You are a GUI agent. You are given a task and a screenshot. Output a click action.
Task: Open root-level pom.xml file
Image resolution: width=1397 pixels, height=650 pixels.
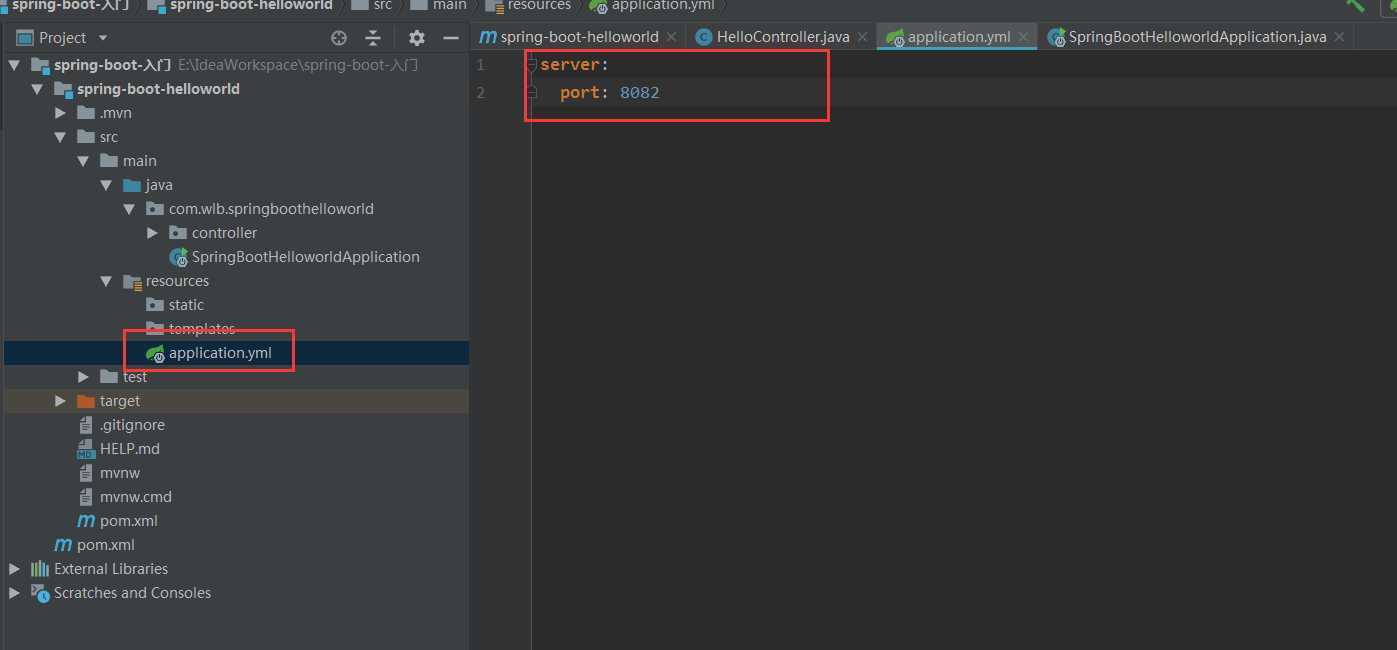[106, 545]
